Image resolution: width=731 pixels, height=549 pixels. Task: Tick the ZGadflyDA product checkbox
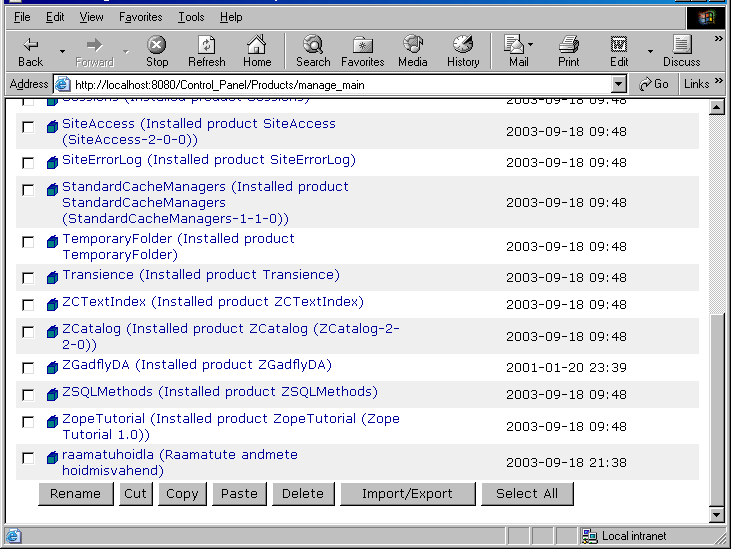point(28,368)
